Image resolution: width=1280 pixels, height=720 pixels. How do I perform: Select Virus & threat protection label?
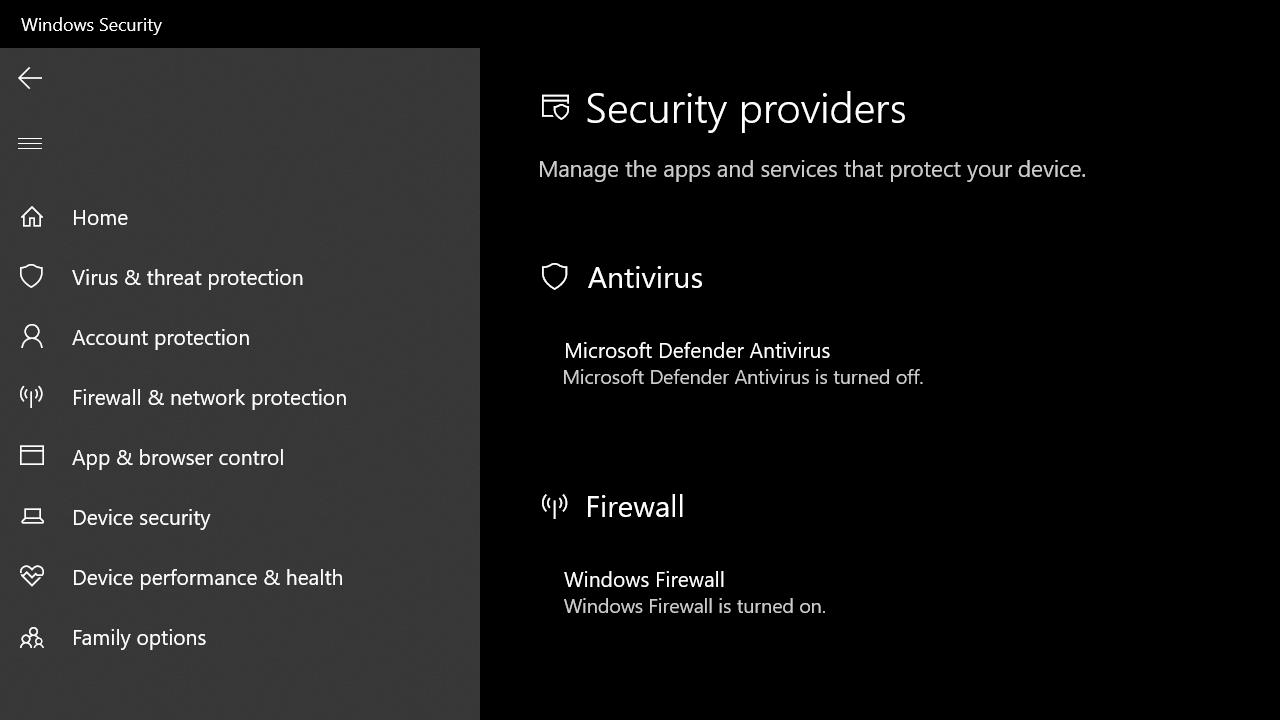(187, 277)
